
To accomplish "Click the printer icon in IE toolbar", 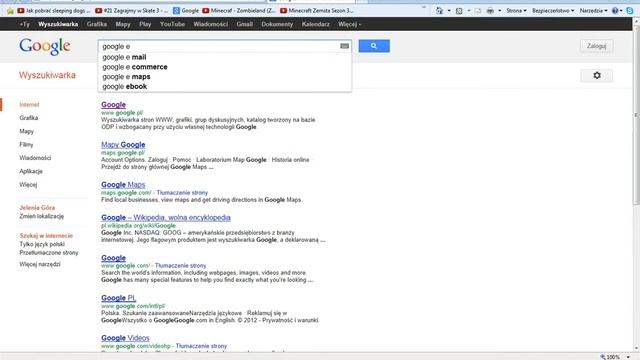I will [490, 11].
